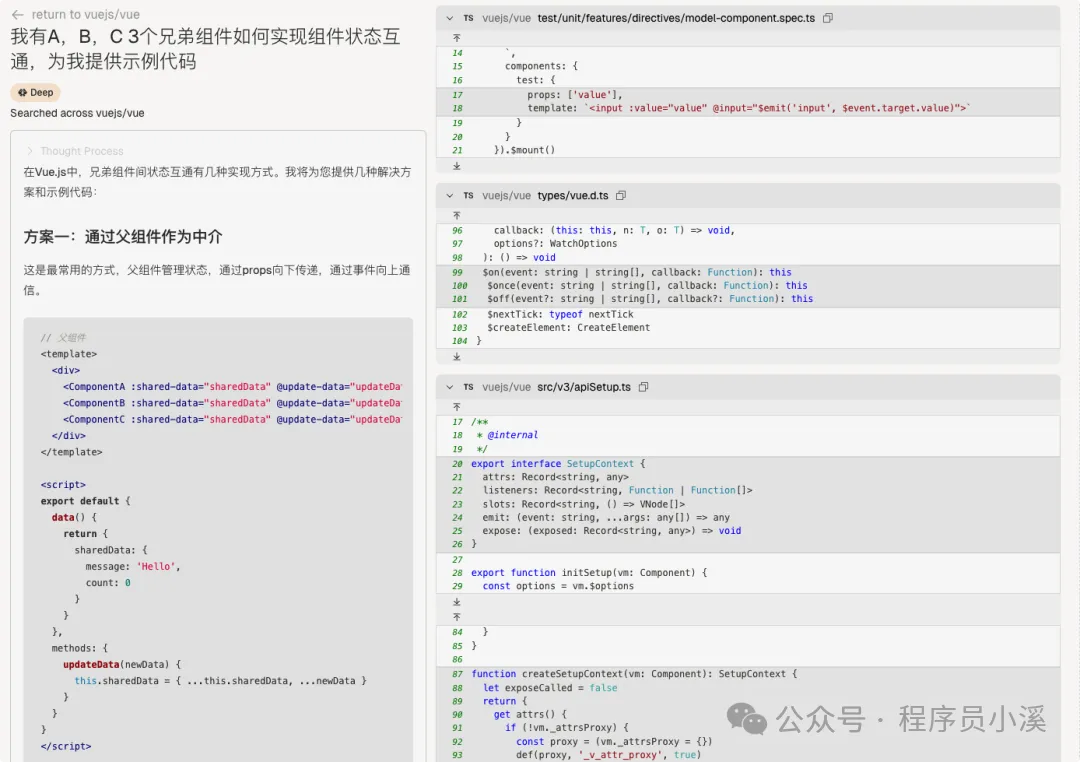The width and height of the screenshot is (1080, 762).
Task: Click line 87 function createSetupContext
Action: pos(634,674)
